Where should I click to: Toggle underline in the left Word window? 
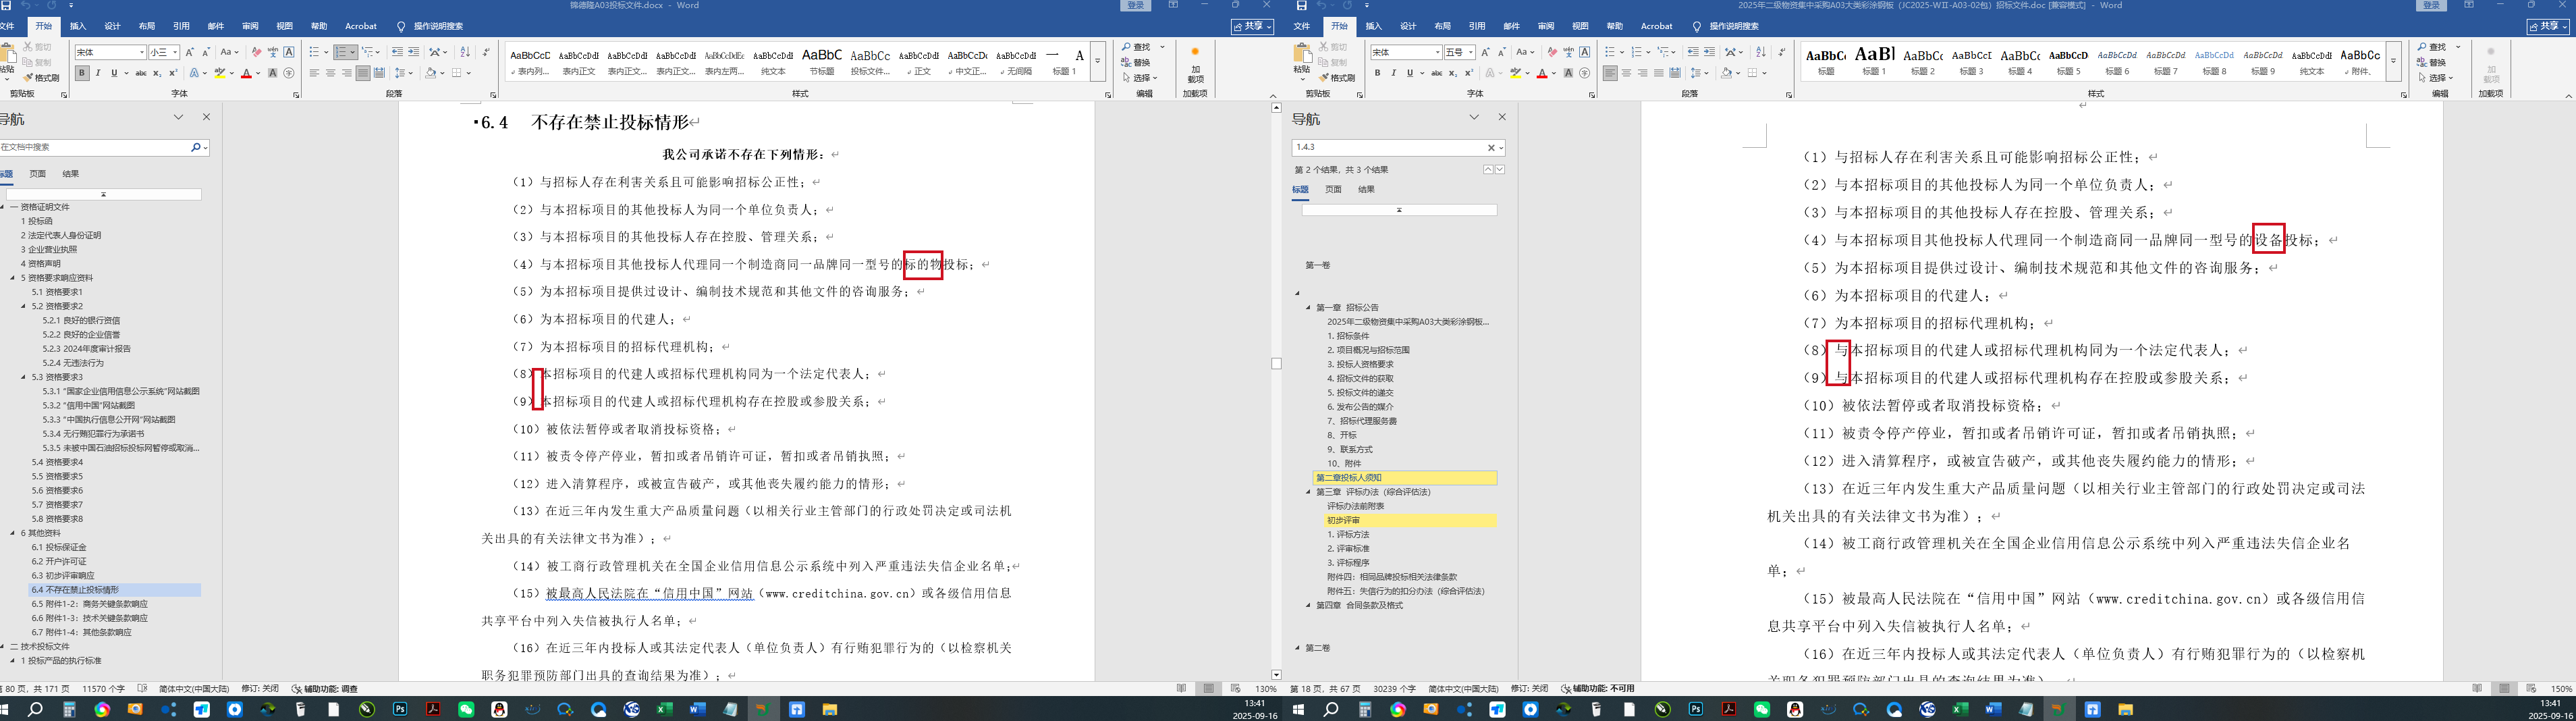(114, 73)
